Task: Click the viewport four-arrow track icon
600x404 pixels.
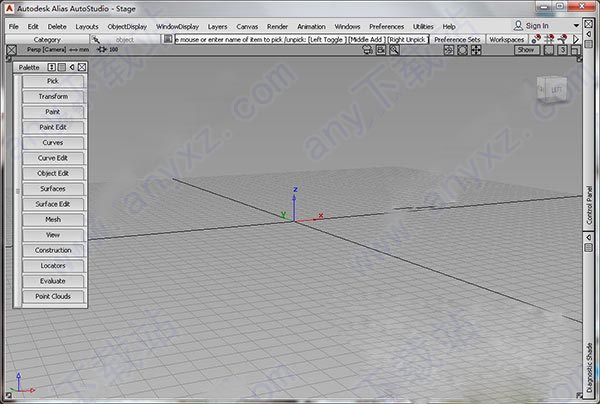Action: click(476, 50)
